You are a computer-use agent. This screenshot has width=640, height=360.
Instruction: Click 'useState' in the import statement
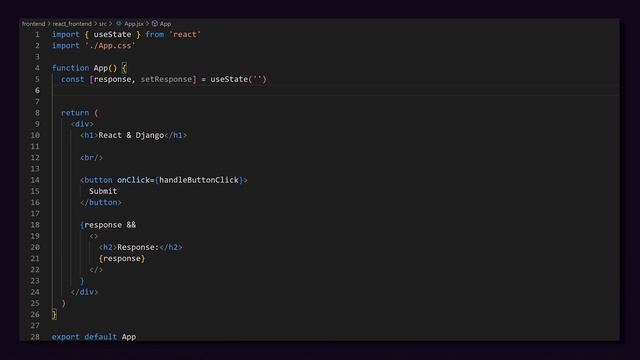112,35
